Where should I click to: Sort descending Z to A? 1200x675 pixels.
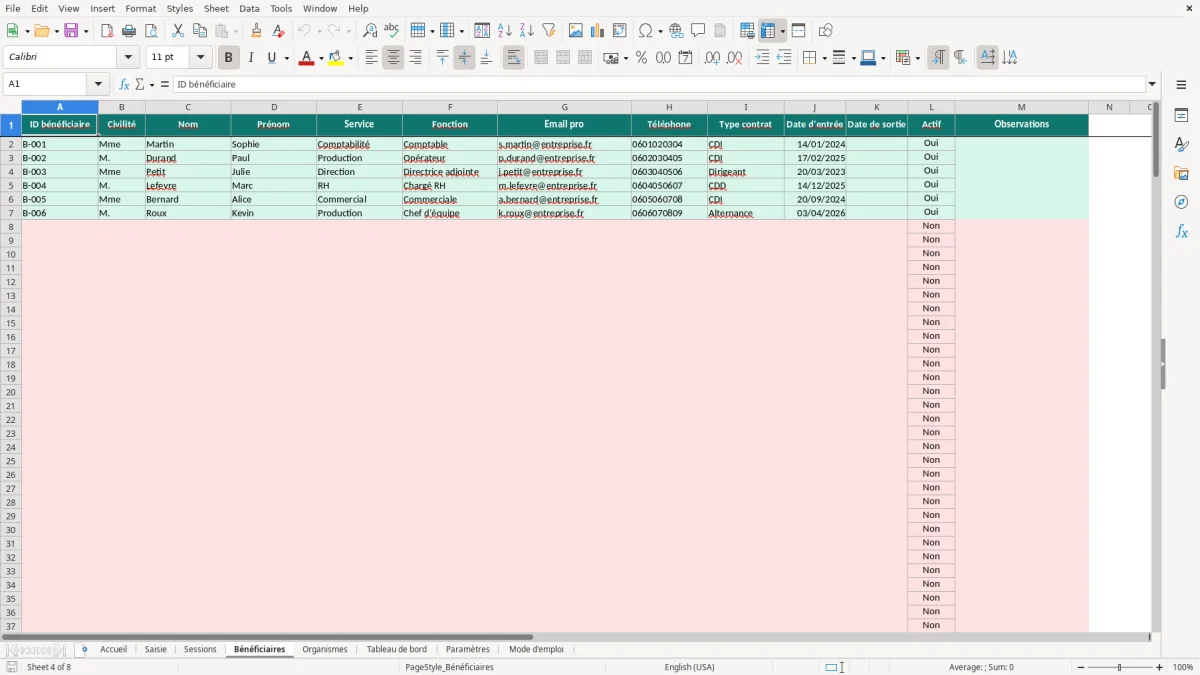[x=527, y=31]
